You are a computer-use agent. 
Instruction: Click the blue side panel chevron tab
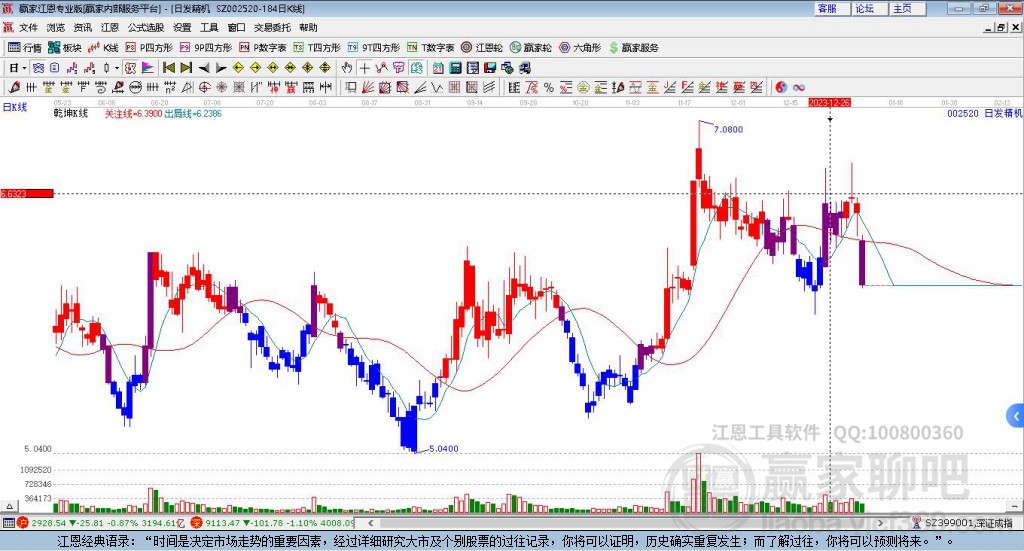click(1016, 416)
